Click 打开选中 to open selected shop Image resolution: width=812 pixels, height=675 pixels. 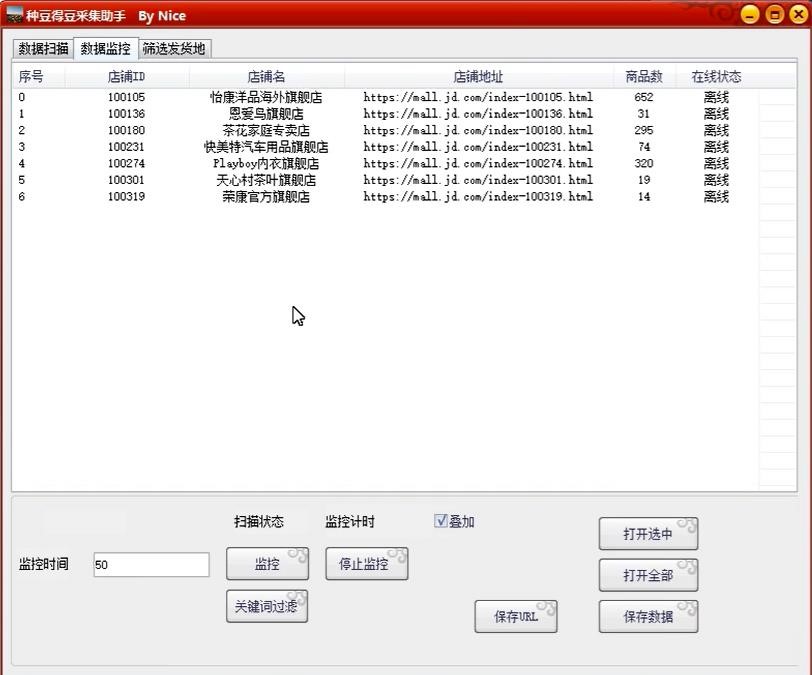coord(648,533)
